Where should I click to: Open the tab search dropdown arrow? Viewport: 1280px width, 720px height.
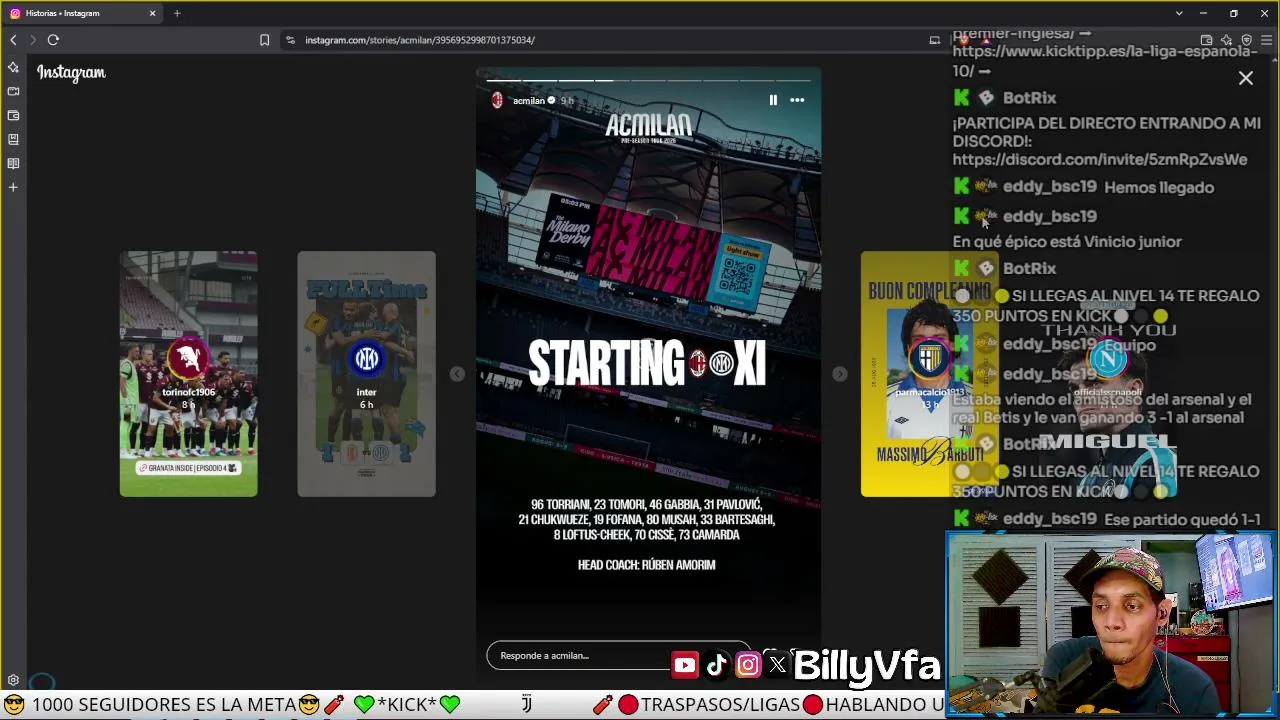1179,13
